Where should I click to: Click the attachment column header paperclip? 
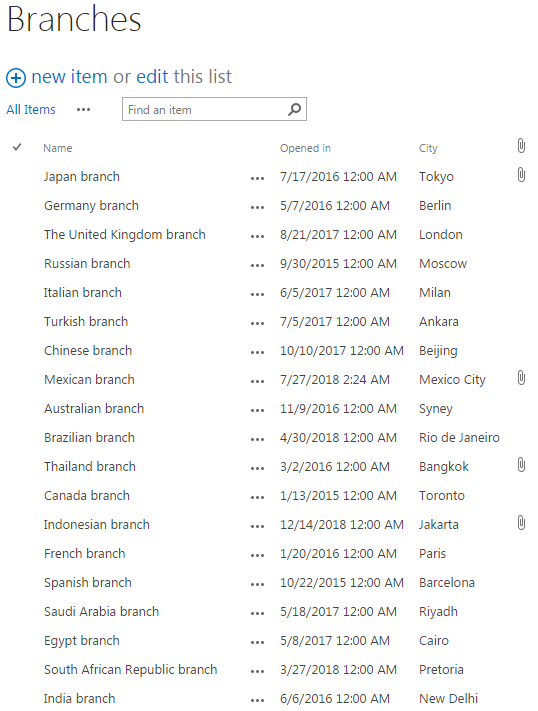click(x=521, y=146)
